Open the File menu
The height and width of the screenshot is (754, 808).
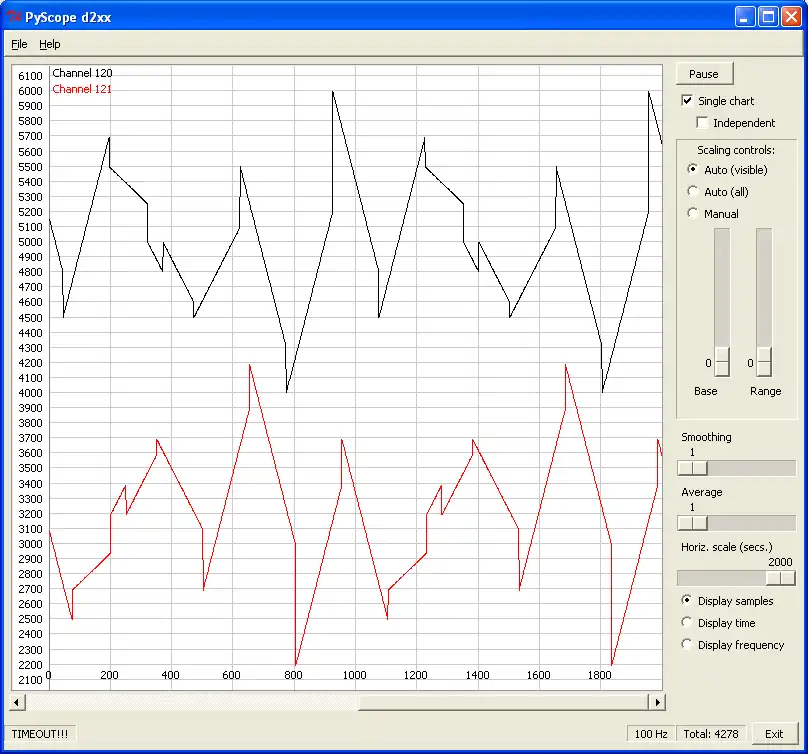point(19,44)
